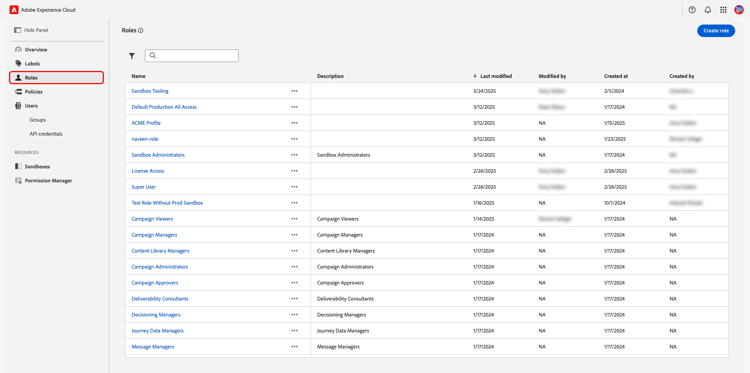Open the app switcher grid icon
Viewport: 750px width, 373px height.
coord(723,10)
